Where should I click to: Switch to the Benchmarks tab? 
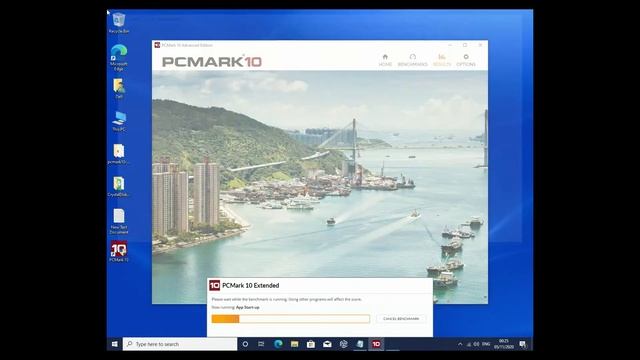[412, 60]
